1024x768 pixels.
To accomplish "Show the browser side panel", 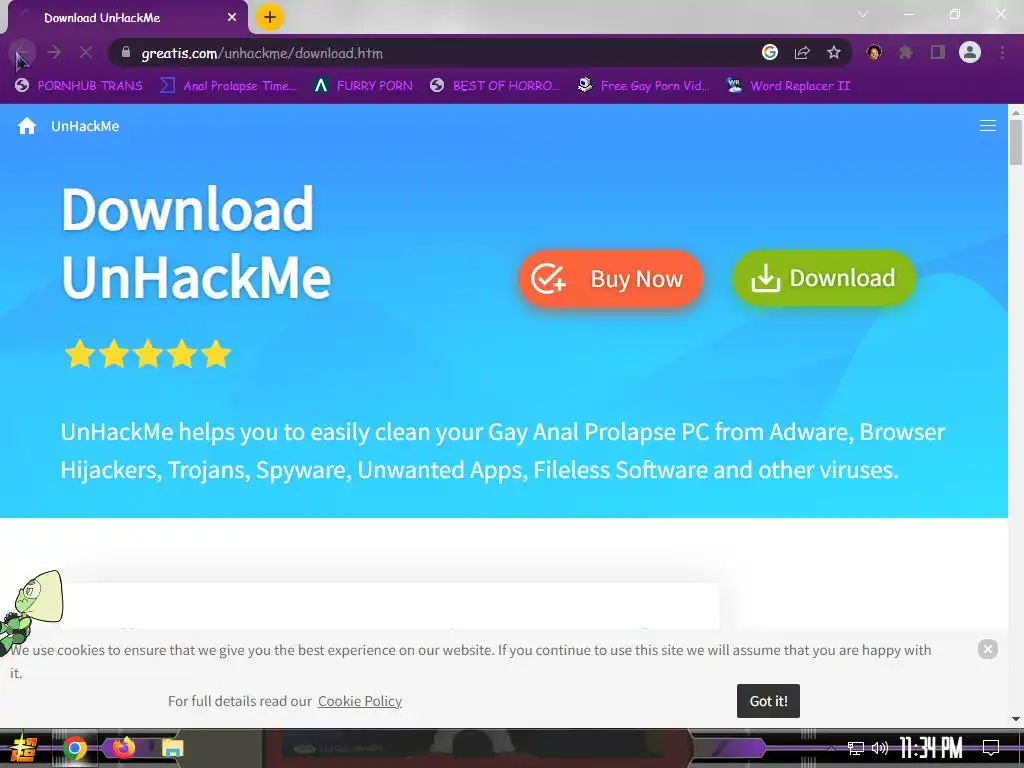I will click(938, 52).
